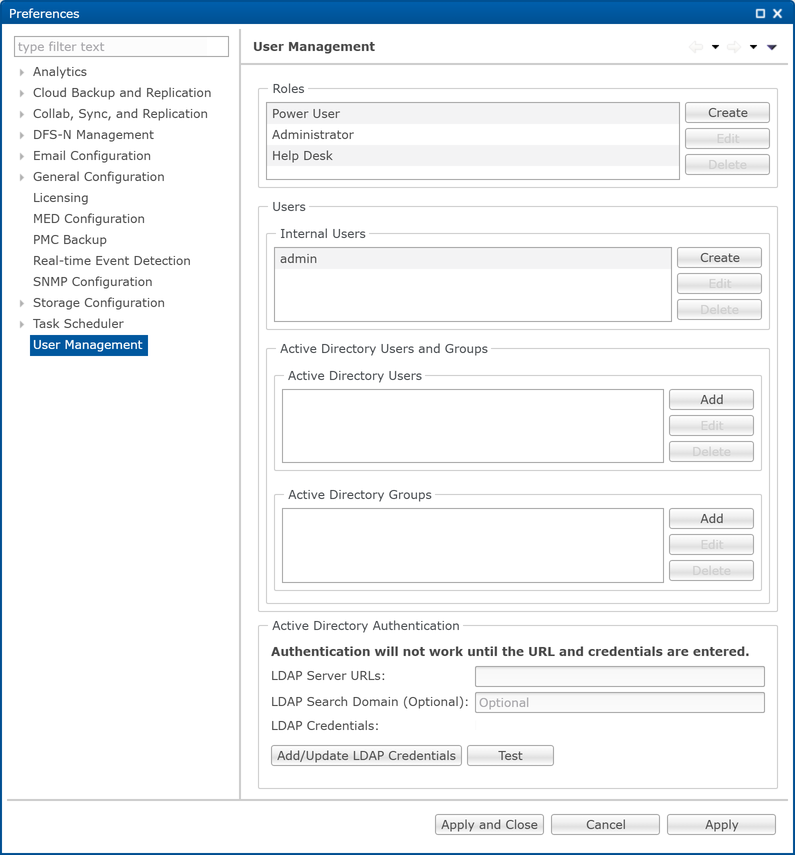This screenshot has height=855, width=795.
Task: Create a new role
Action: pos(727,113)
